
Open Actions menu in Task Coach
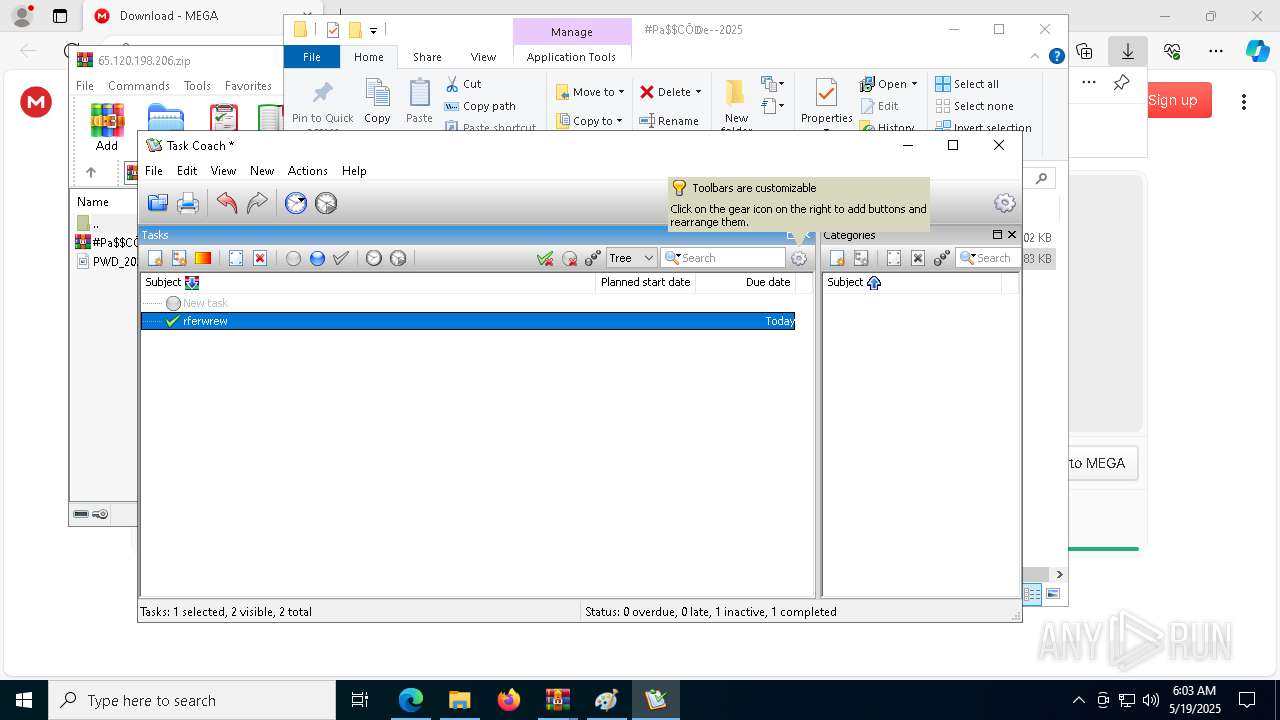[x=308, y=171]
